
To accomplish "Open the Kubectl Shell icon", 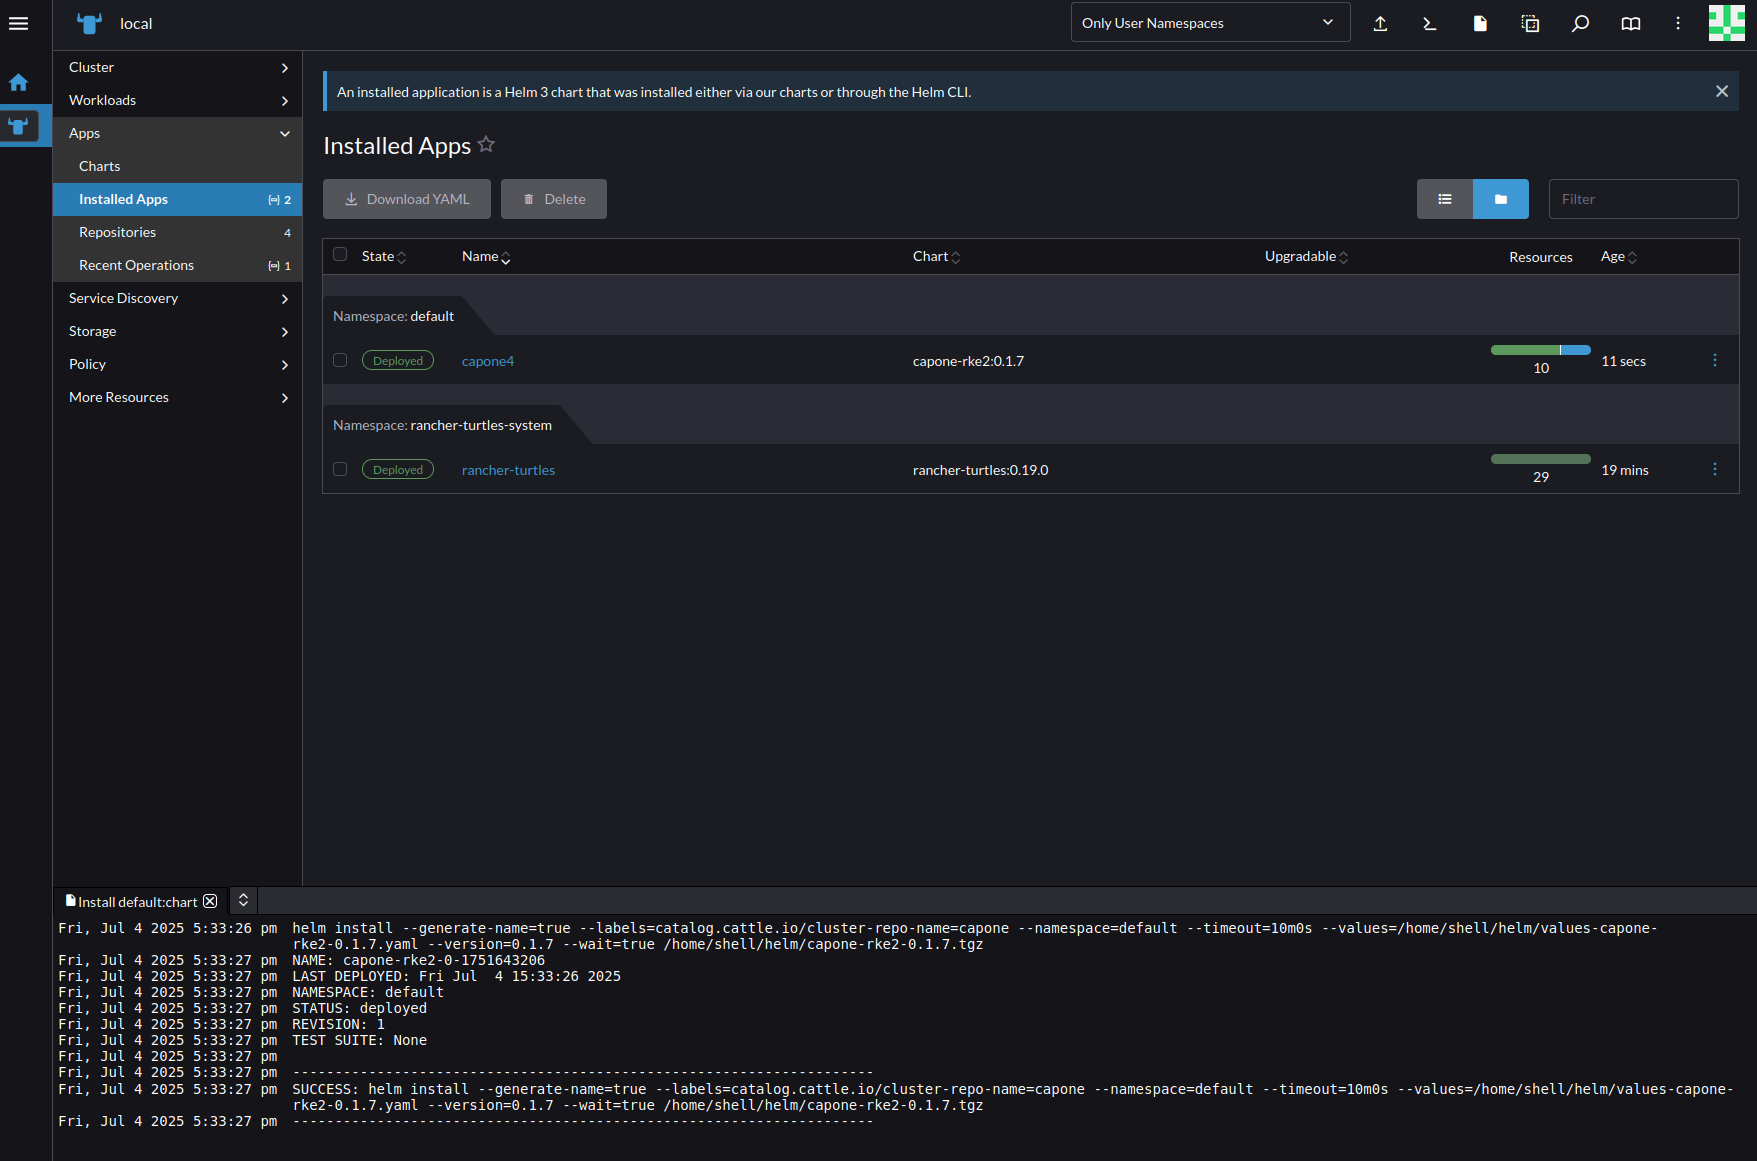I will click(1430, 23).
